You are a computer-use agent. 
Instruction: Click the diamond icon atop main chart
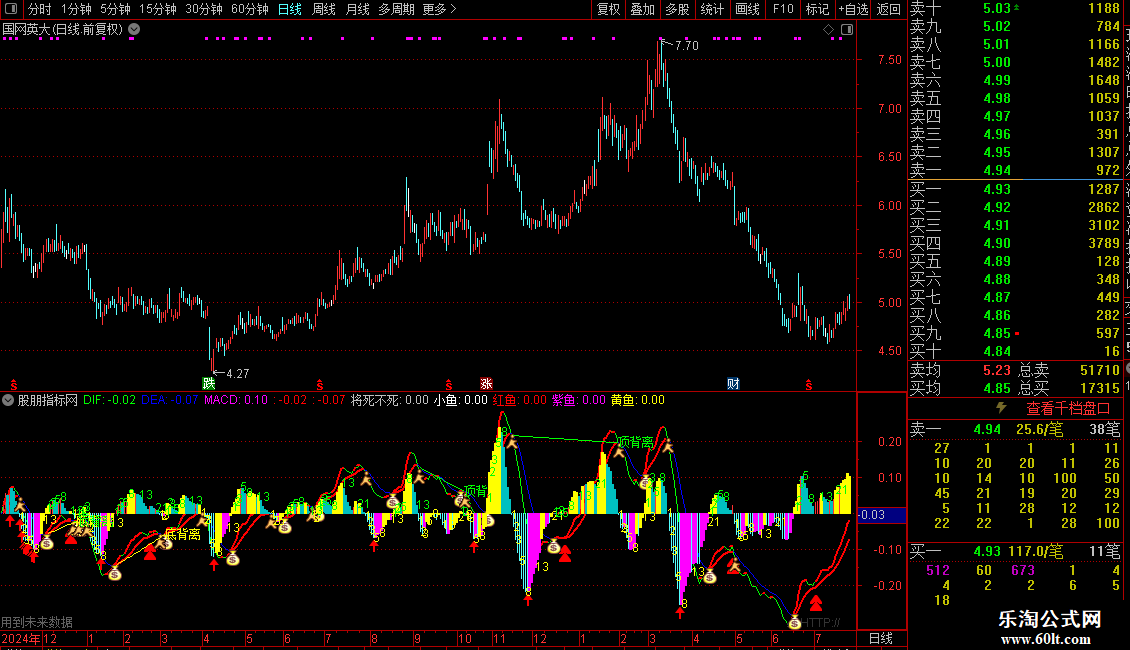click(x=828, y=30)
